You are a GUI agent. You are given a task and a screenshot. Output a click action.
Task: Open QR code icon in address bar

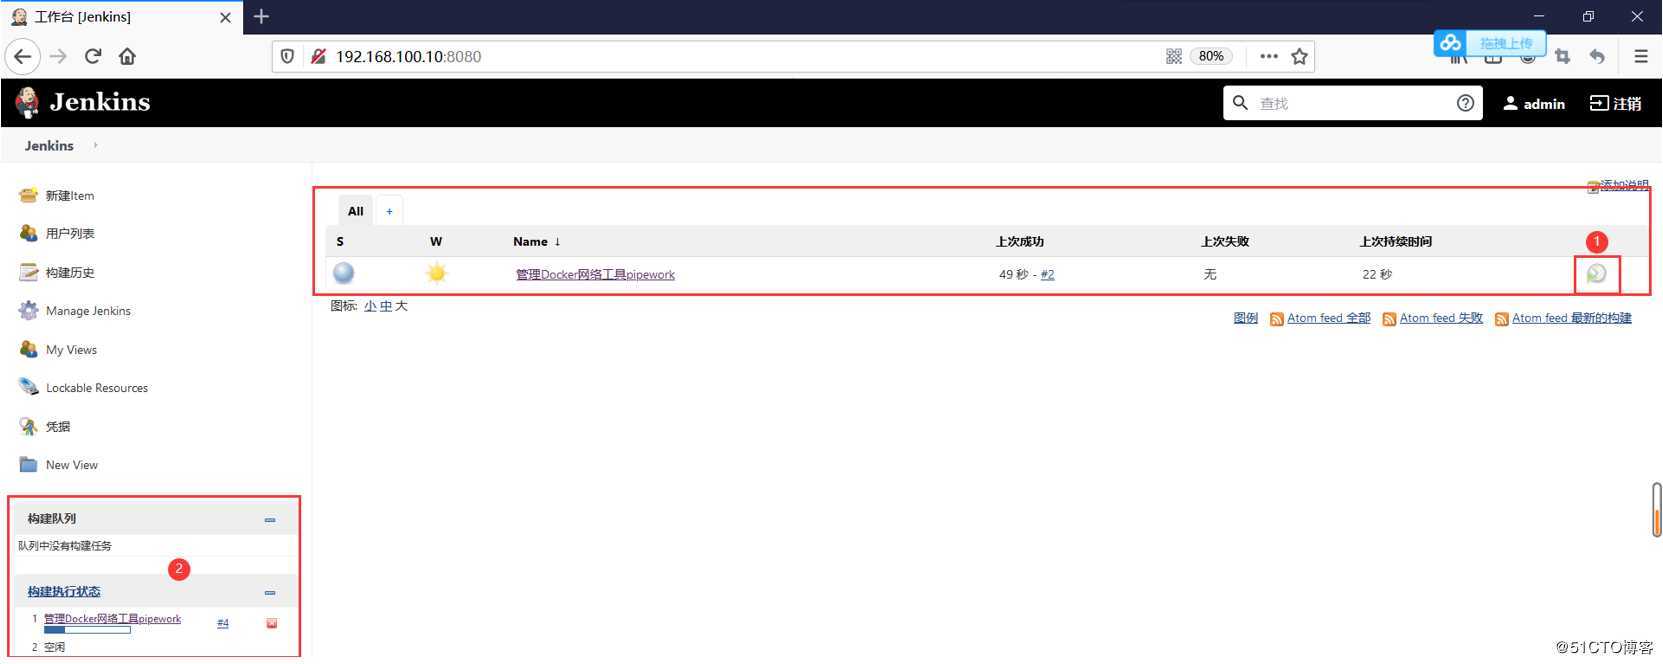(x=1174, y=56)
